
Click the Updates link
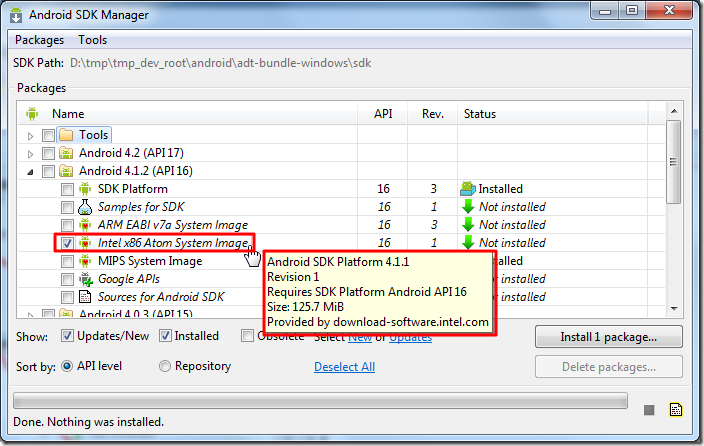410,338
